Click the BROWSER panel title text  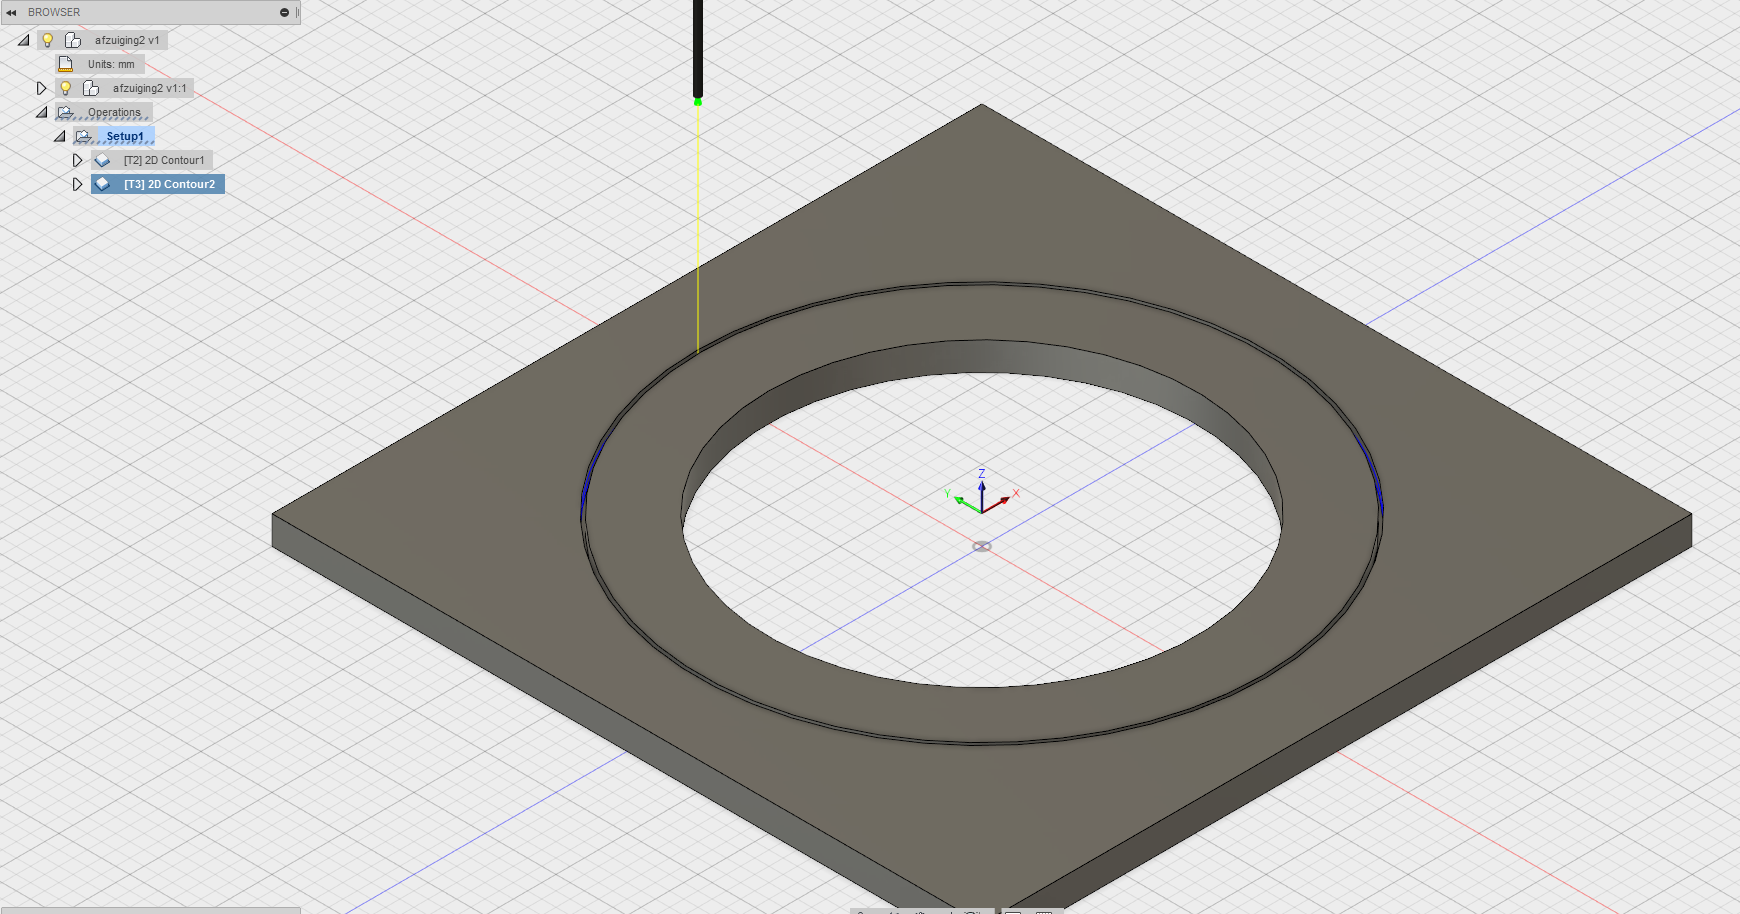54,13
